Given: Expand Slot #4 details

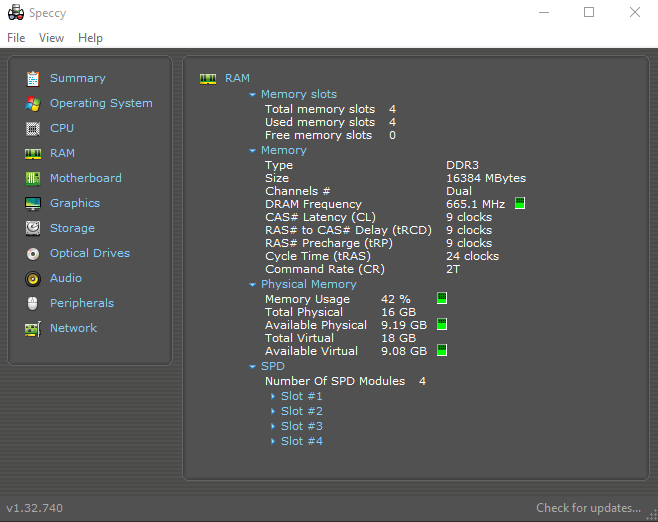Looking at the screenshot, I should pos(273,441).
